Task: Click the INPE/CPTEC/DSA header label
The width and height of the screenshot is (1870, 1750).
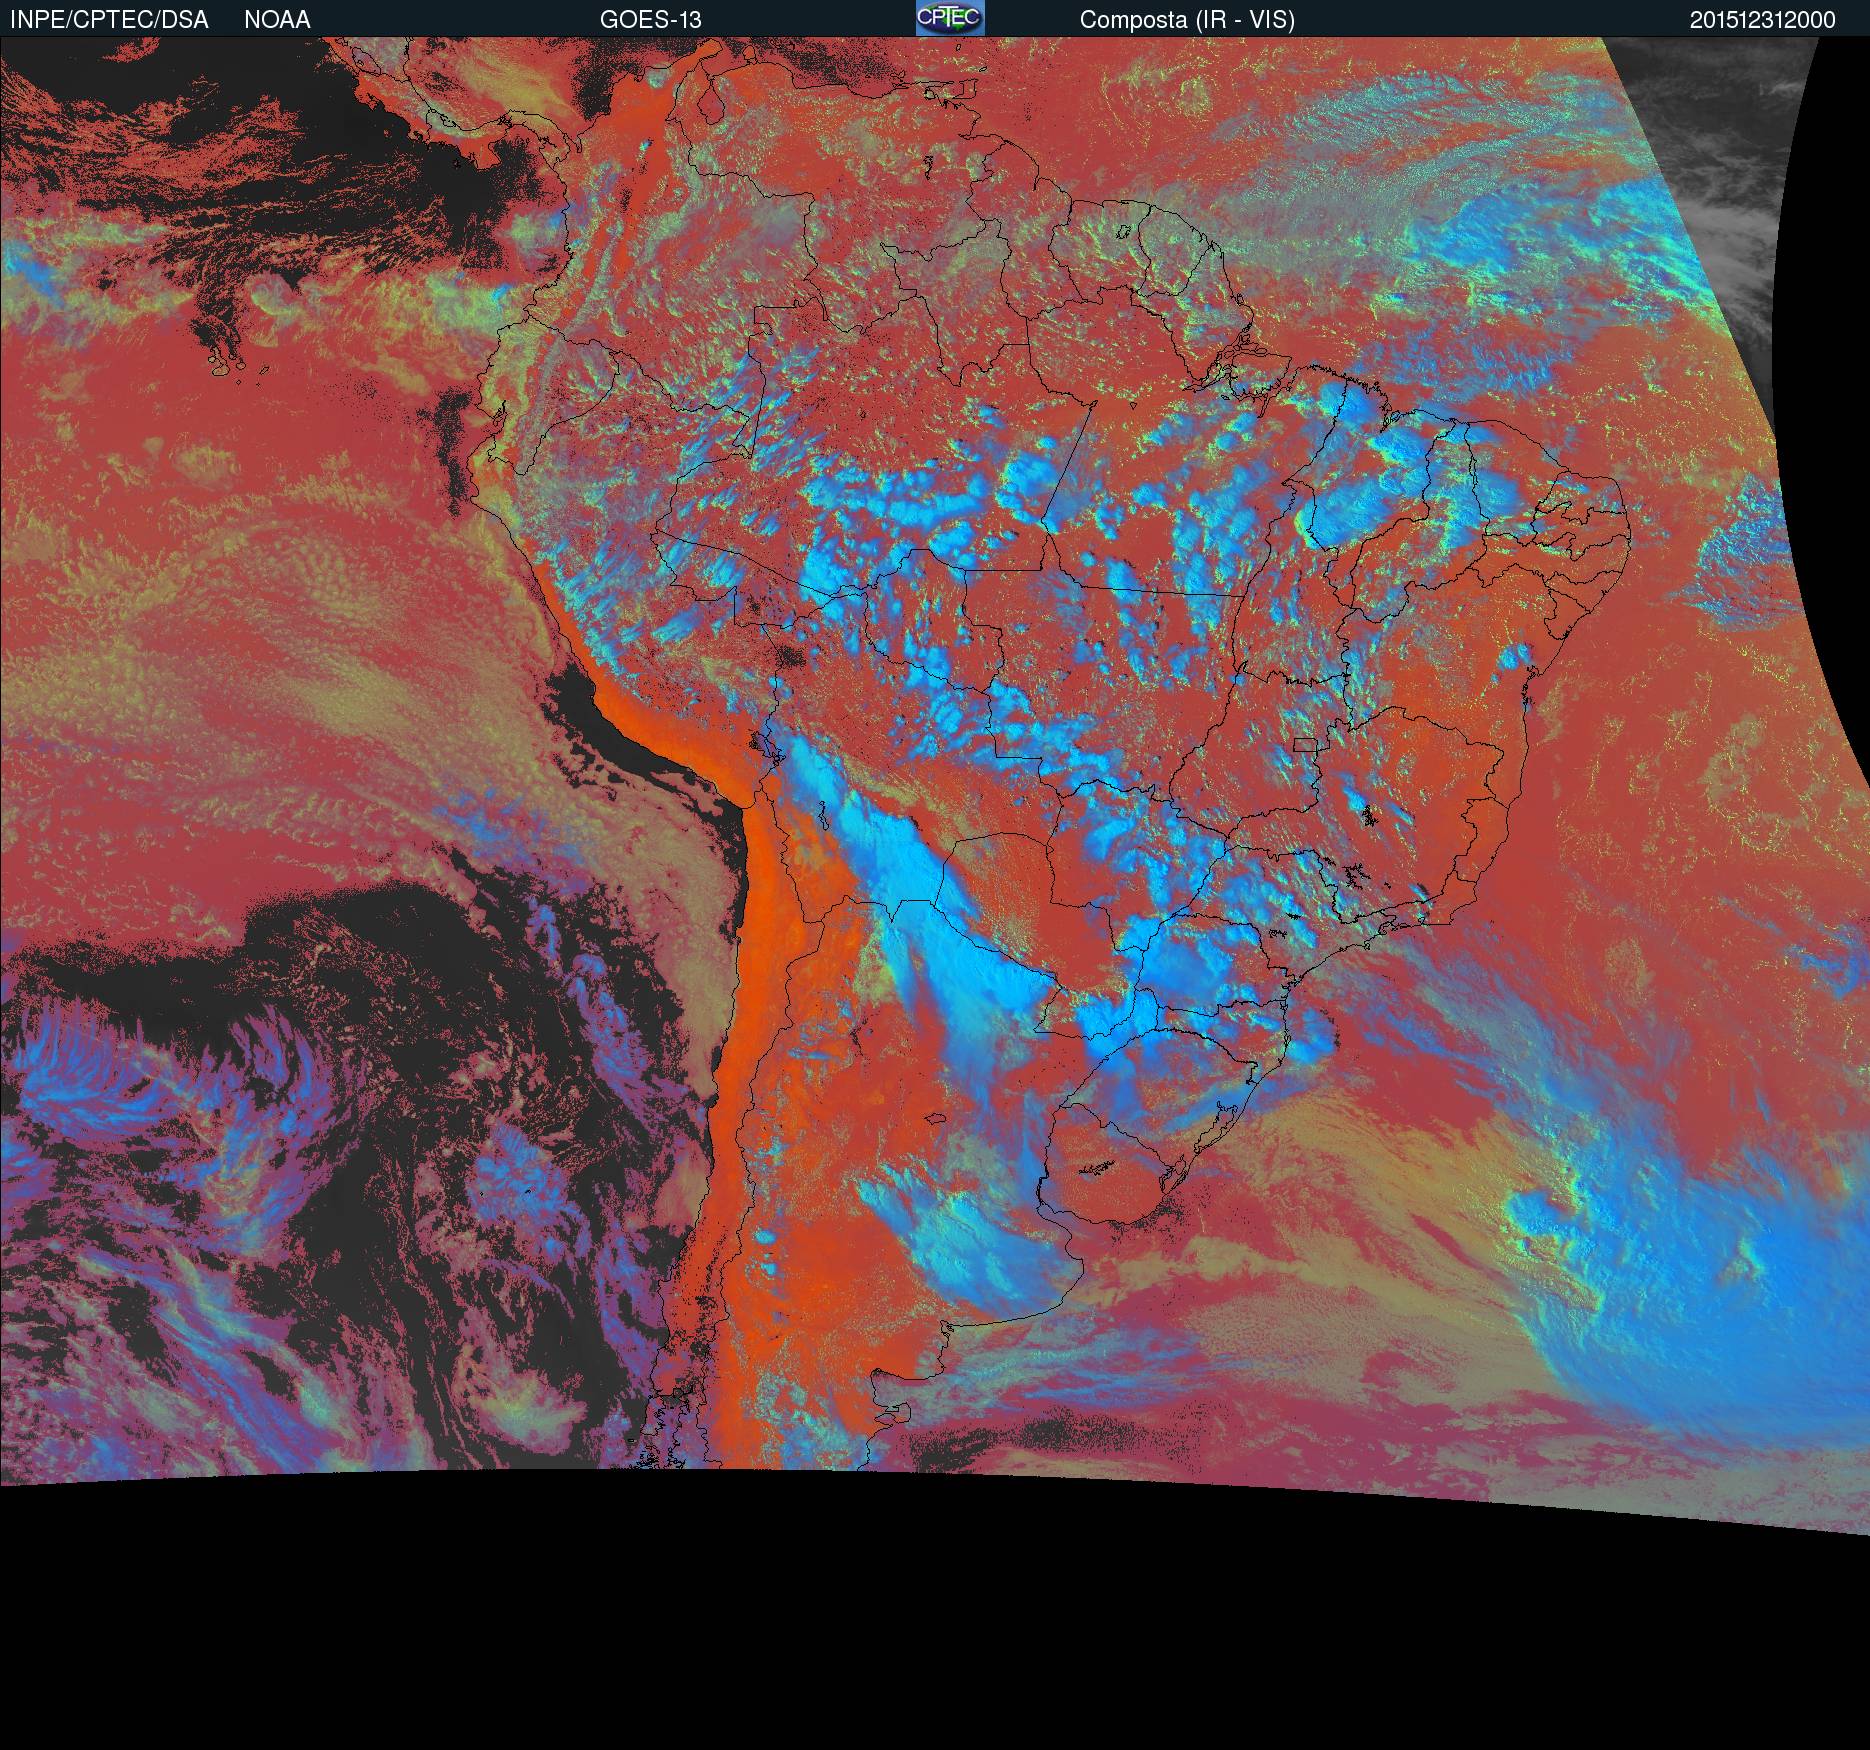Action: tap(109, 20)
